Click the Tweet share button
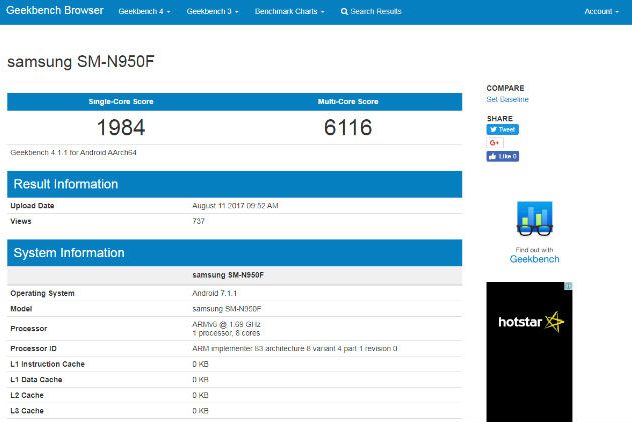Viewport: 632px width, 422px height. click(x=502, y=130)
